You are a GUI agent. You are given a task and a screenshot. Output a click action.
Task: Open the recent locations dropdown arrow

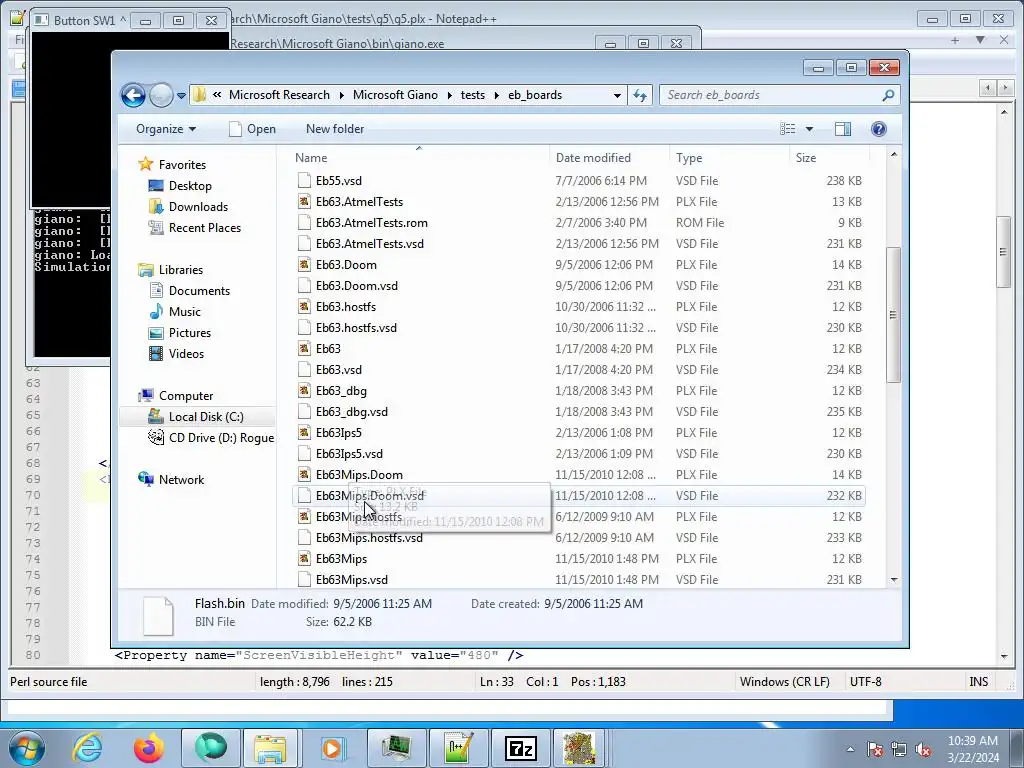pos(181,96)
